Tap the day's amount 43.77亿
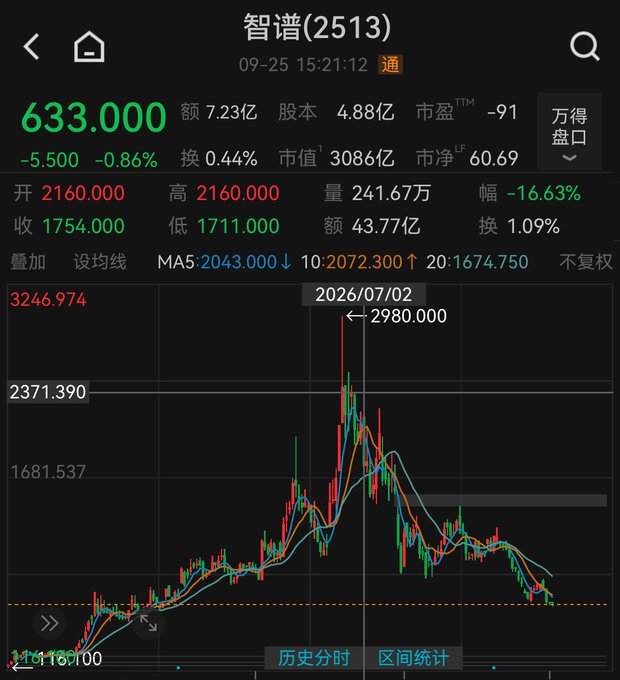The width and height of the screenshot is (620, 680). [386, 226]
